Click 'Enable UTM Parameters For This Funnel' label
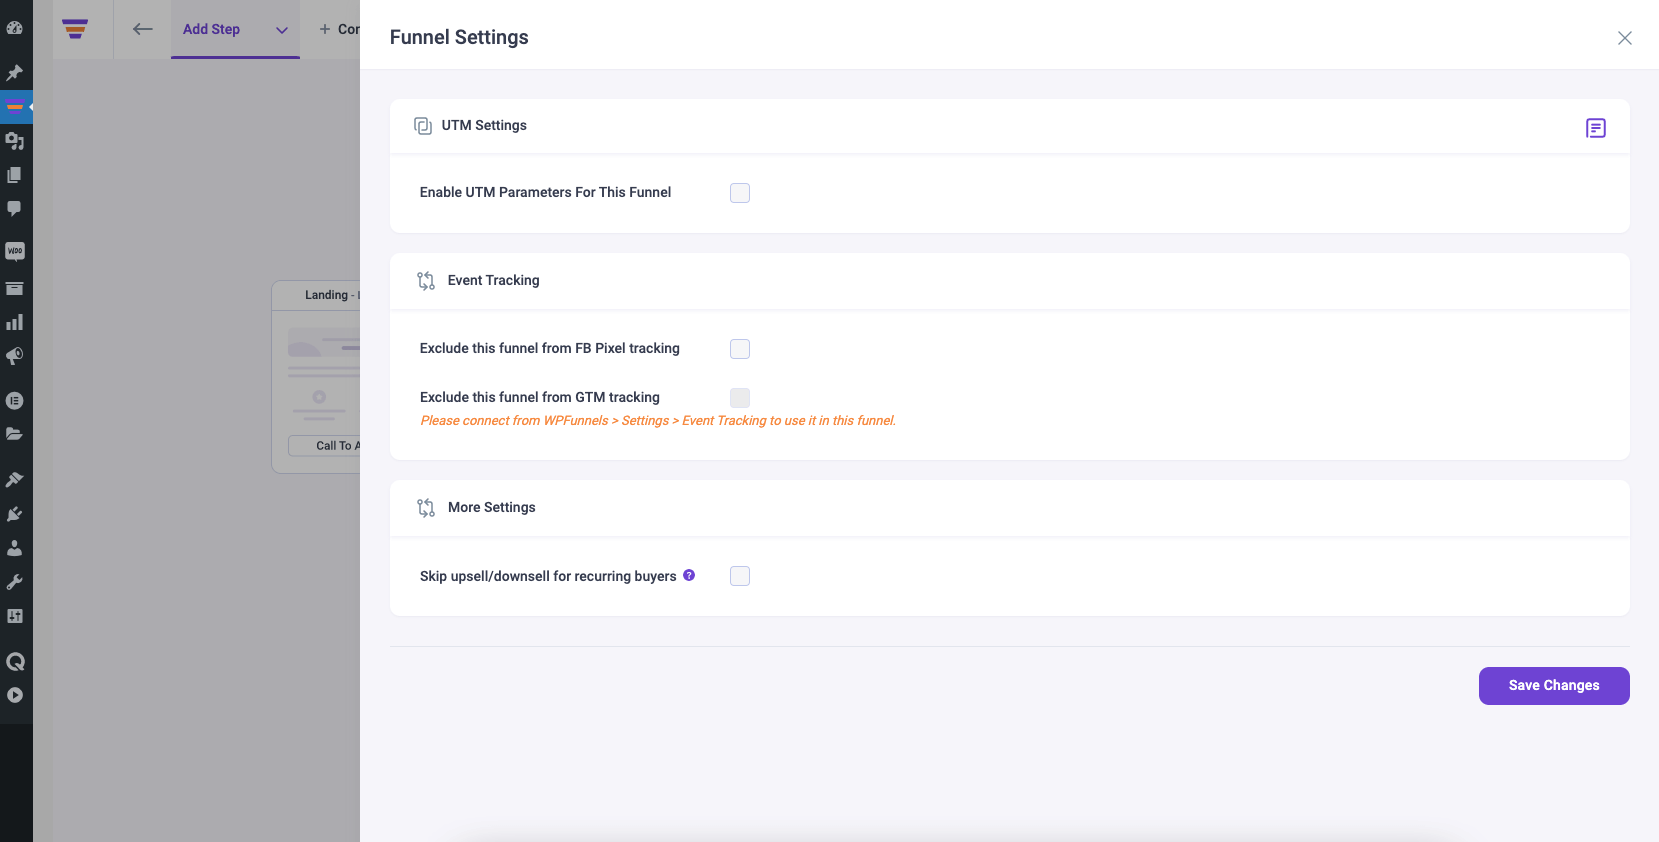The height and width of the screenshot is (842, 1659). click(x=545, y=192)
